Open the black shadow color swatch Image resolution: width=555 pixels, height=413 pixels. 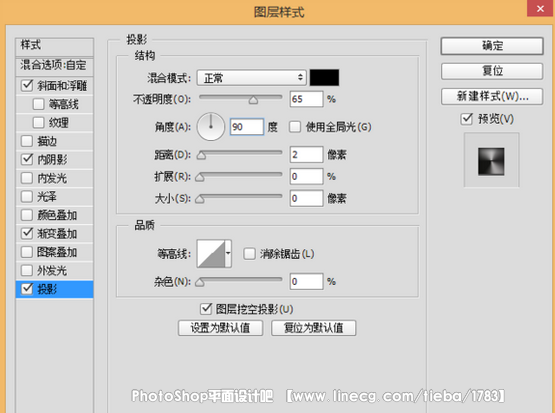[x=324, y=78]
